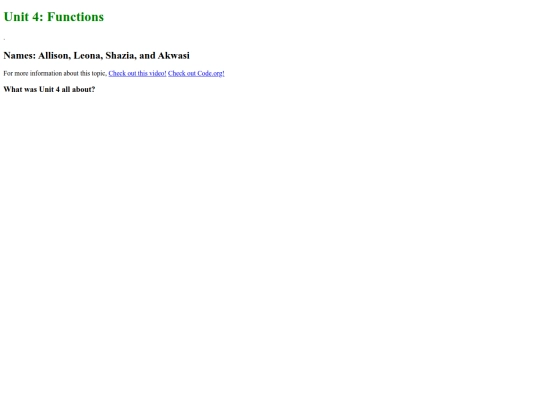Click the word 'and' between Shazia and Akwasi

click(x=147, y=55)
